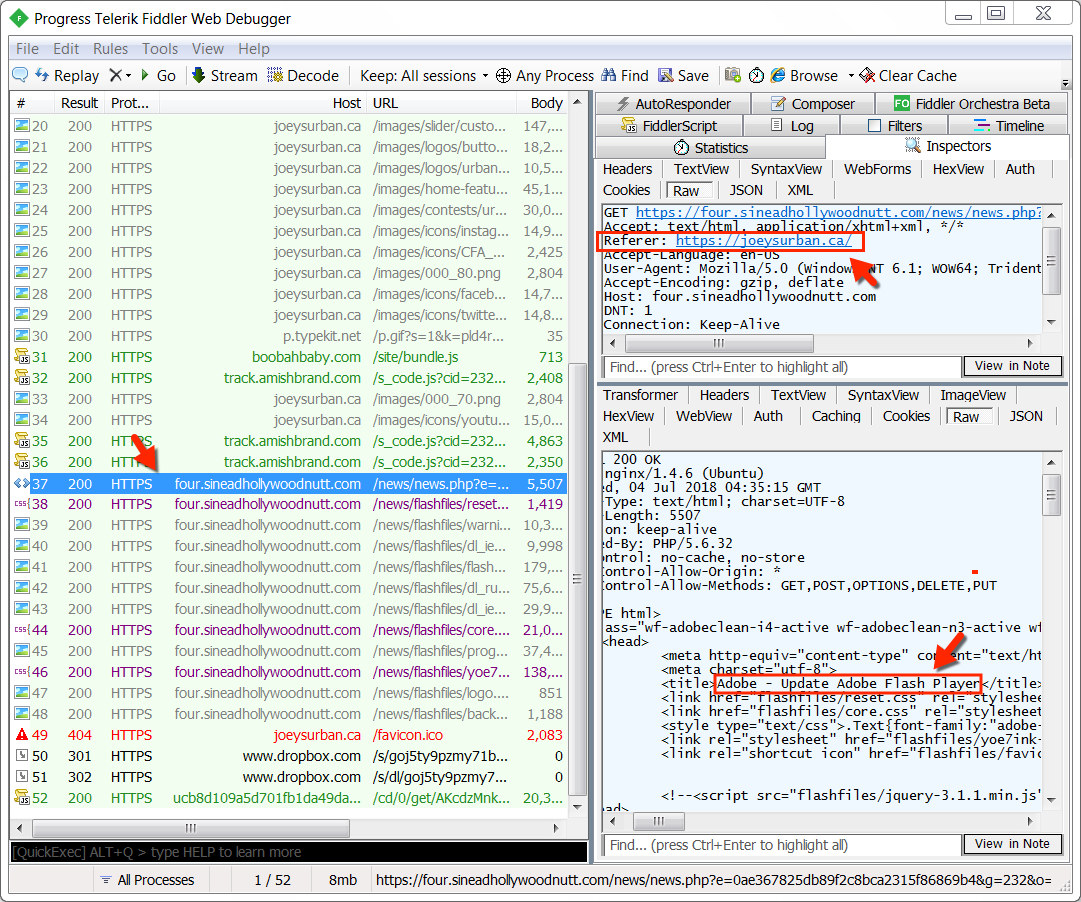Open the Statistics tab
The width and height of the screenshot is (1081, 902).
pos(711,148)
